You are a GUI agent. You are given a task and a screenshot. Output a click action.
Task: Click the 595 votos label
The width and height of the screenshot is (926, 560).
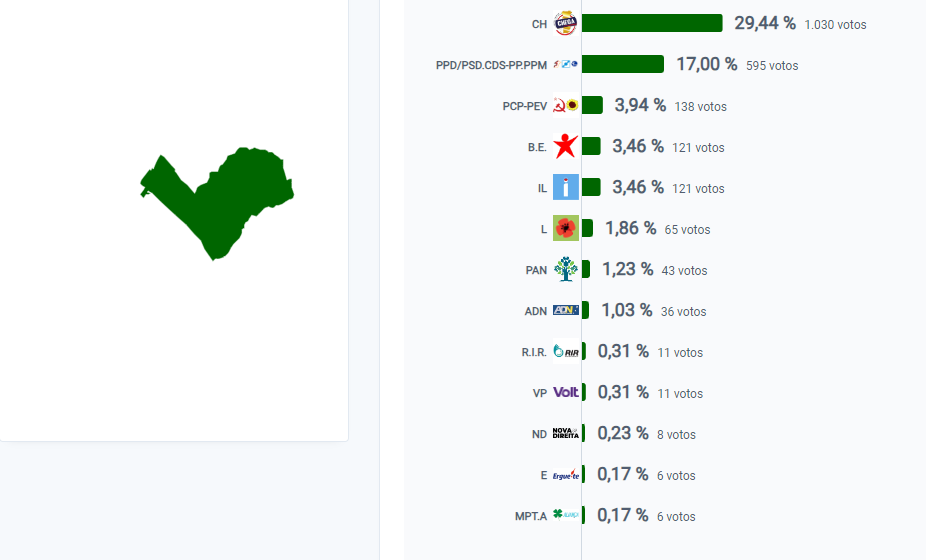pyautogui.click(x=772, y=66)
